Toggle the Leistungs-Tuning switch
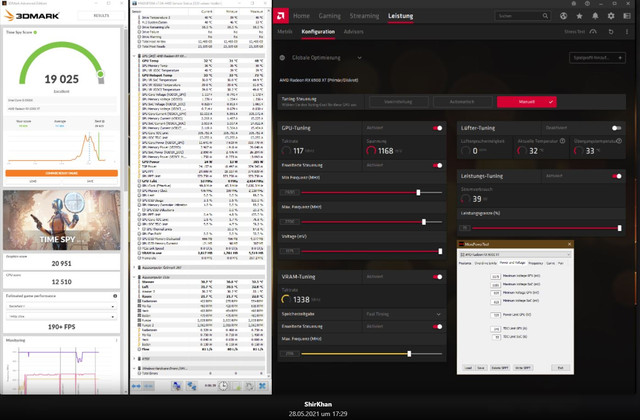Viewport: 640px width, 420px height. (617, 176)
